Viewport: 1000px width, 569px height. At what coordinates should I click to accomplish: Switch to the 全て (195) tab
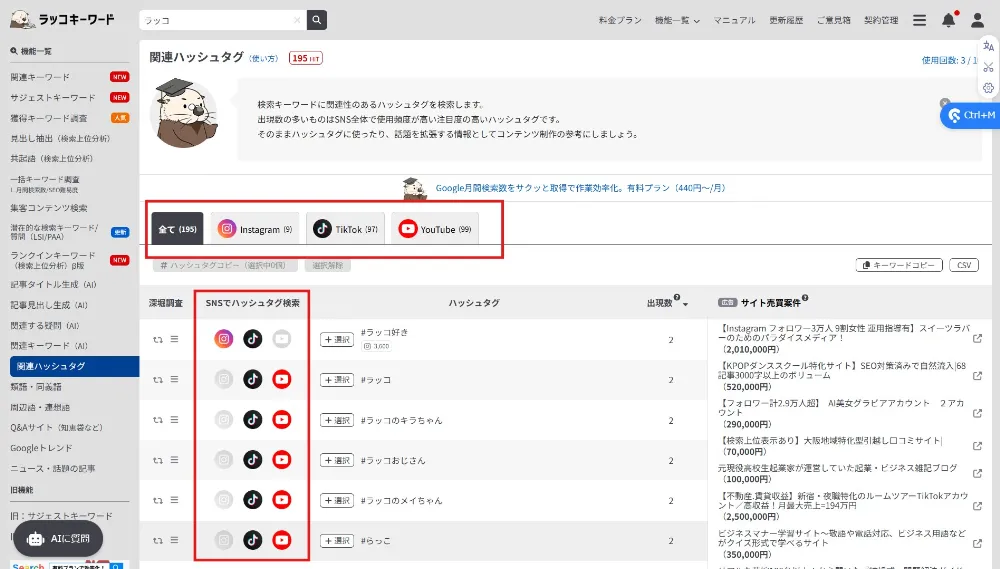pyautogui.click(x=177, y=229)
